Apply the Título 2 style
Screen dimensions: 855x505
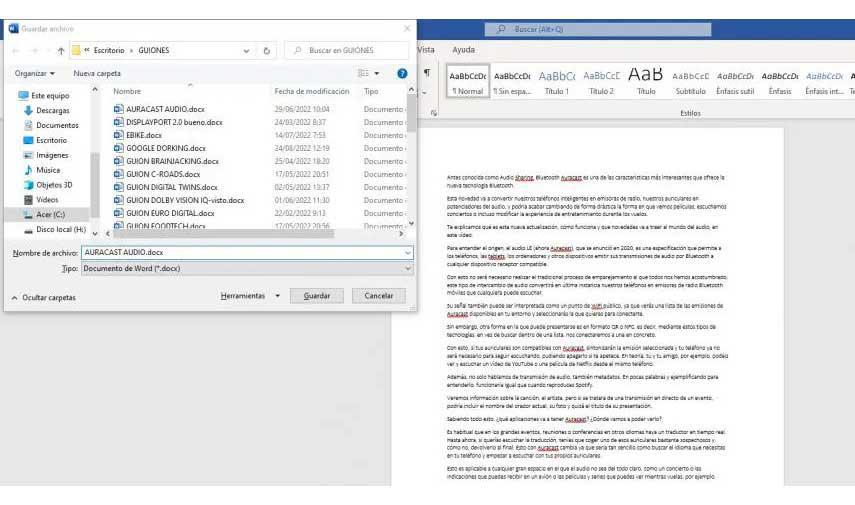pos(601,82)
